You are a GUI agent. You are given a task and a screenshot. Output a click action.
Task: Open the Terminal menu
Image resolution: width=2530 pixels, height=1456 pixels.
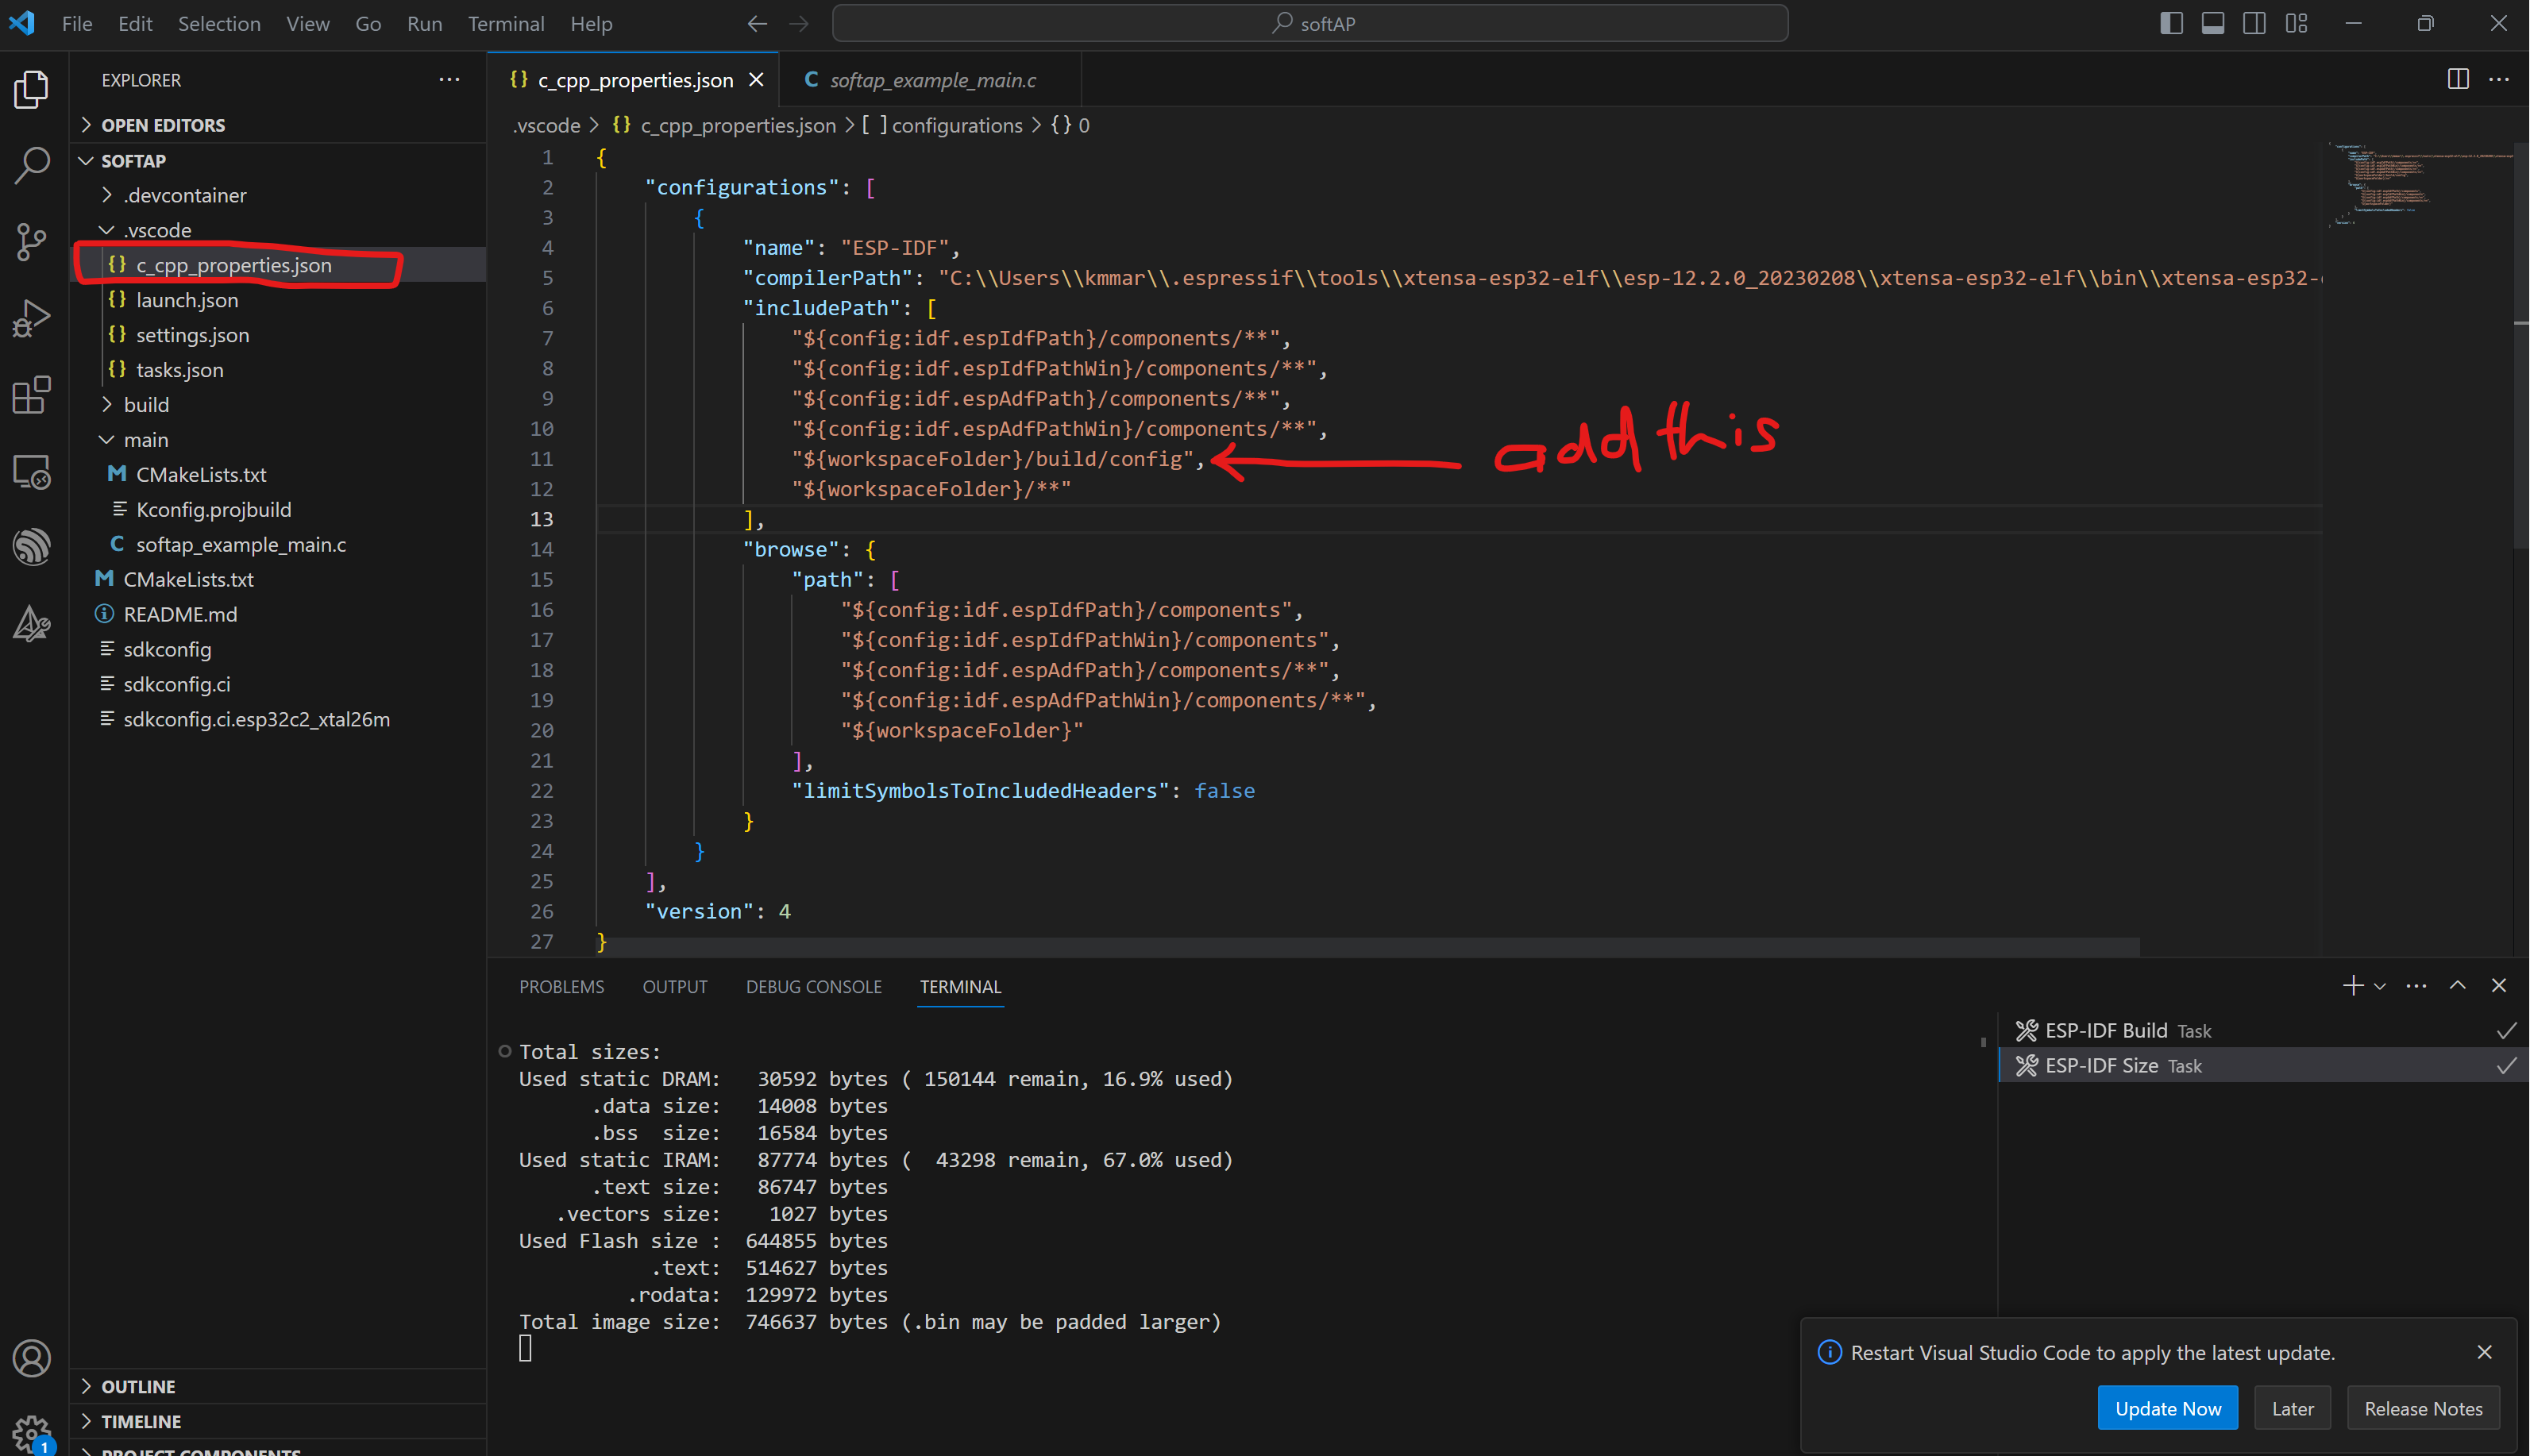pos(506,23)
